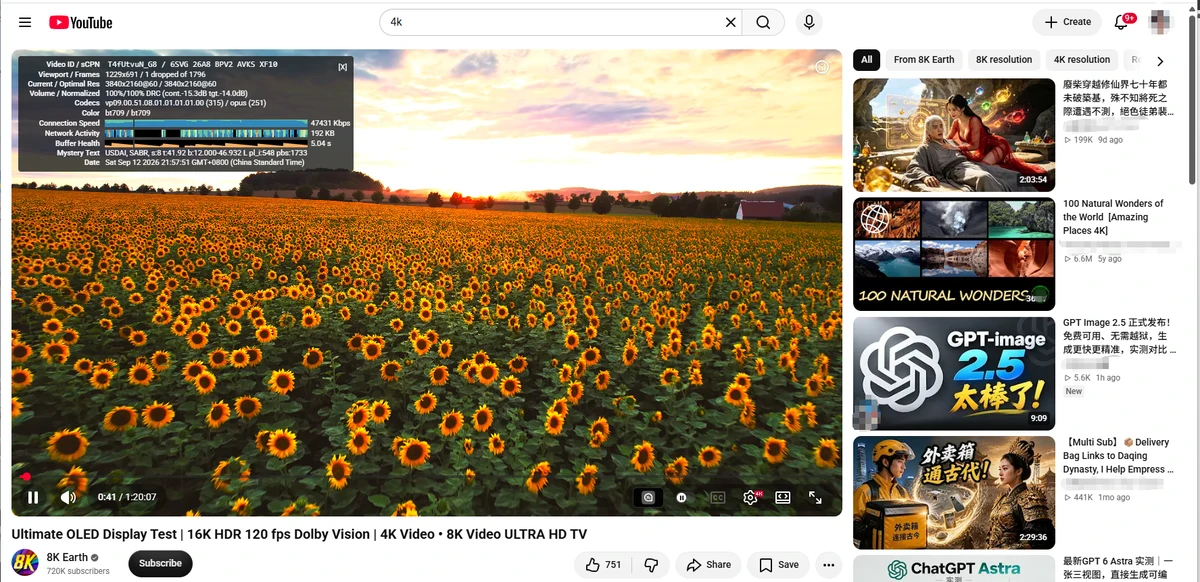Click the Create button

[1068, 22]
